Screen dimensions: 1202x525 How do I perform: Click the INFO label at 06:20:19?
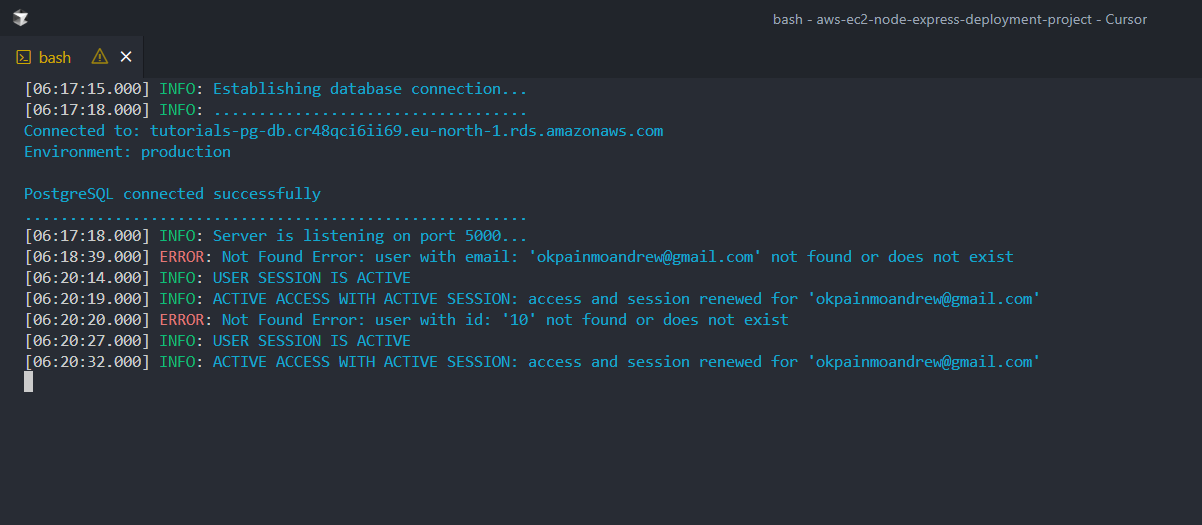tap(178, 299)
